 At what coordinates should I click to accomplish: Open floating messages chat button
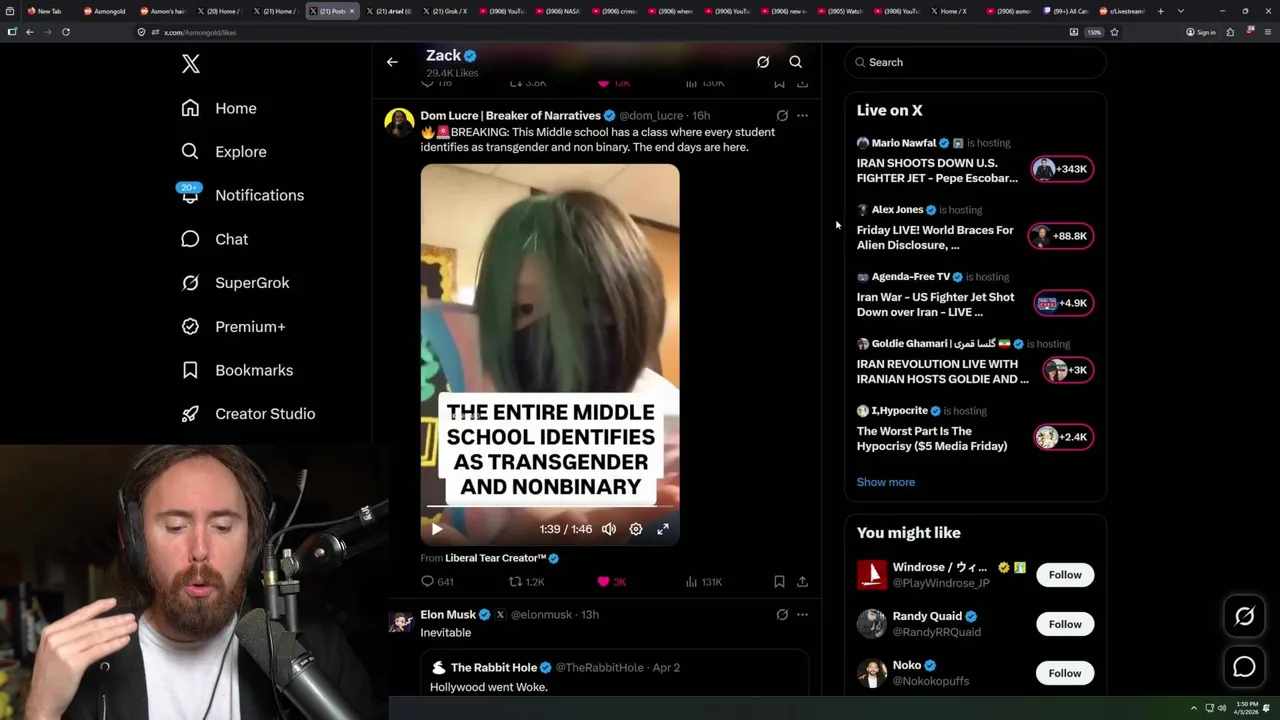point(1244,666)
